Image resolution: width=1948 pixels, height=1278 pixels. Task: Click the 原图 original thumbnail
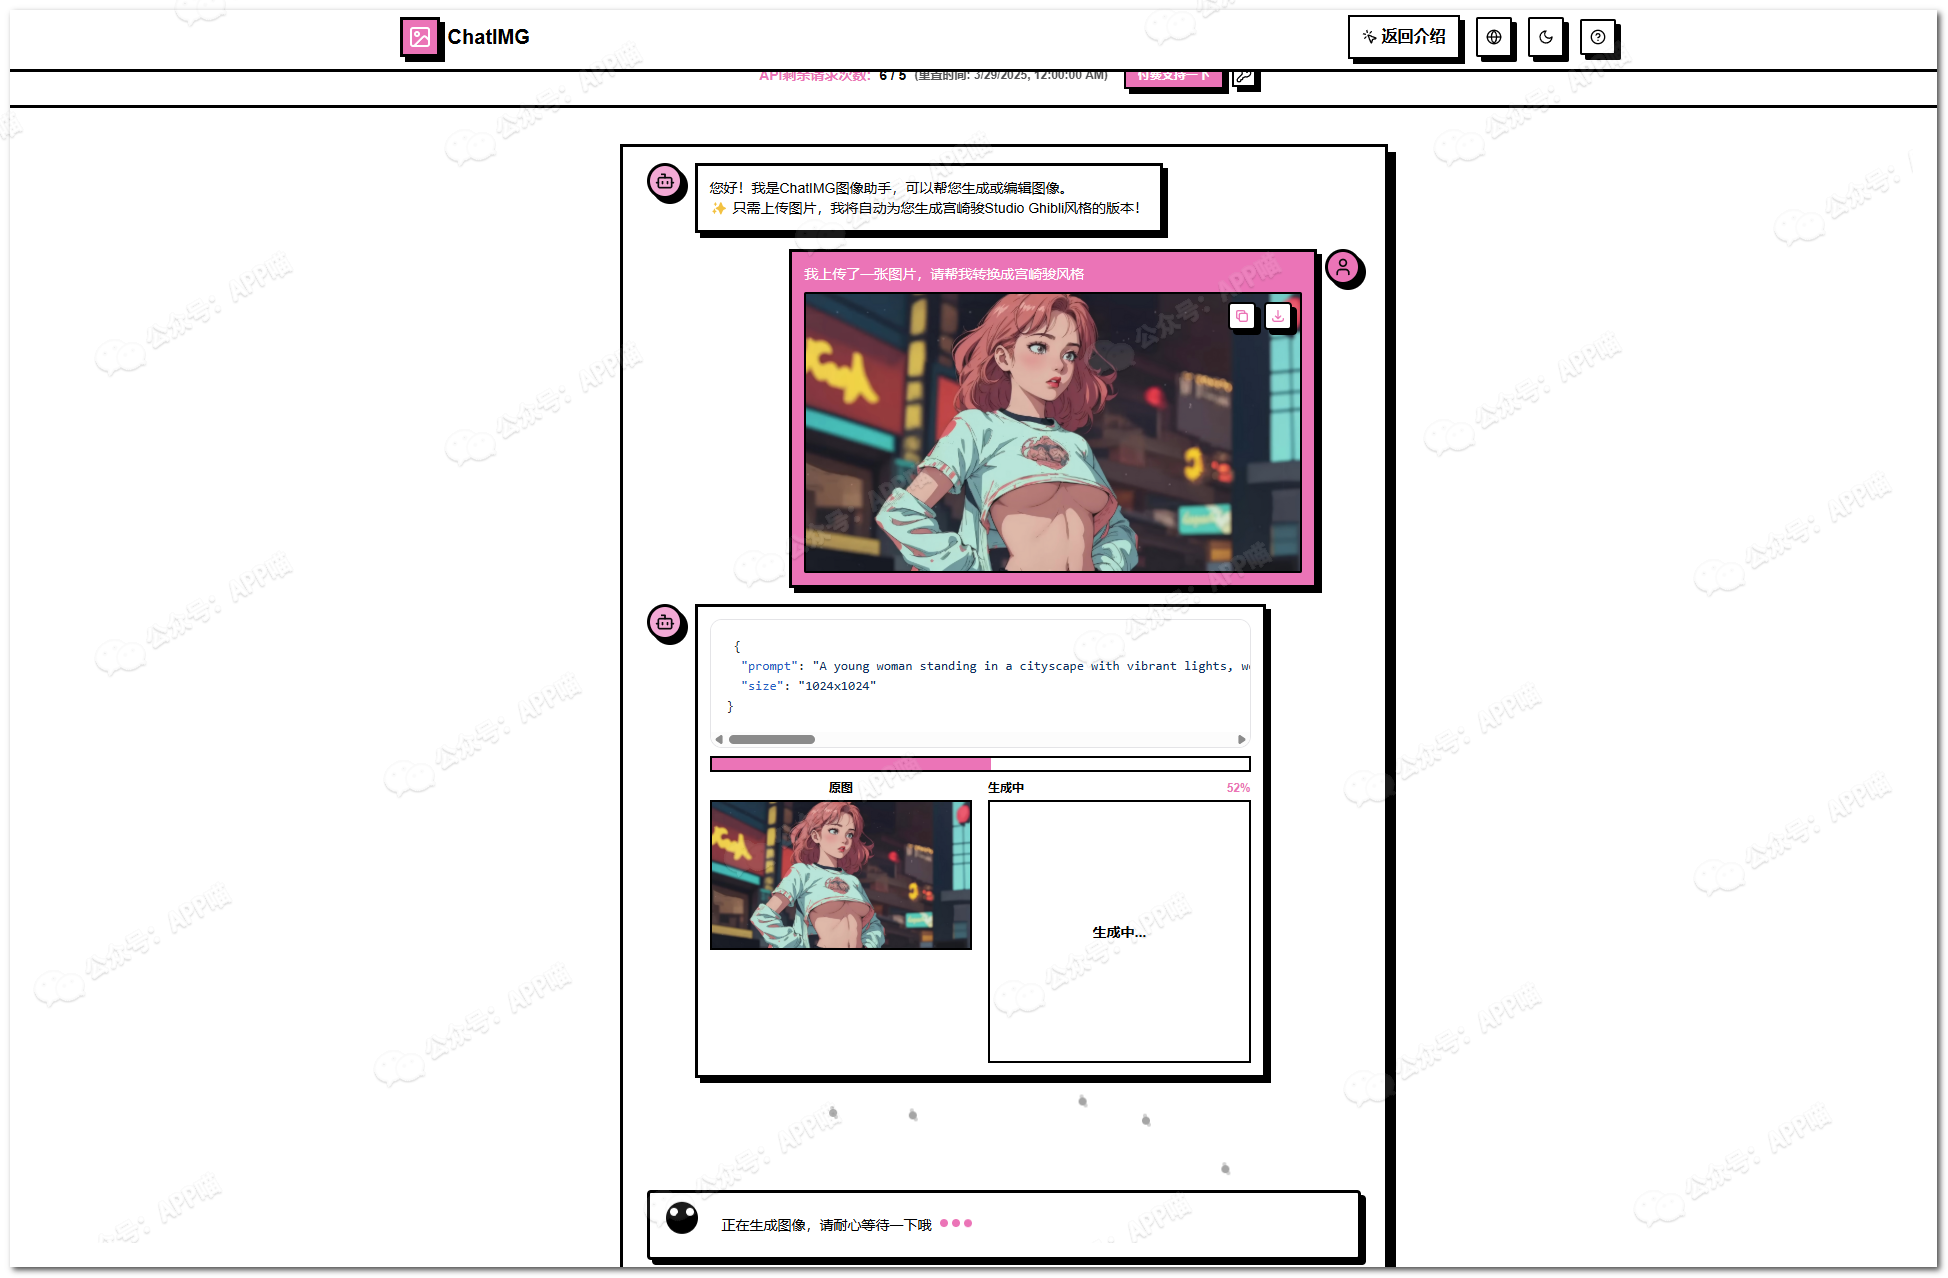click(x=840, y=874)
